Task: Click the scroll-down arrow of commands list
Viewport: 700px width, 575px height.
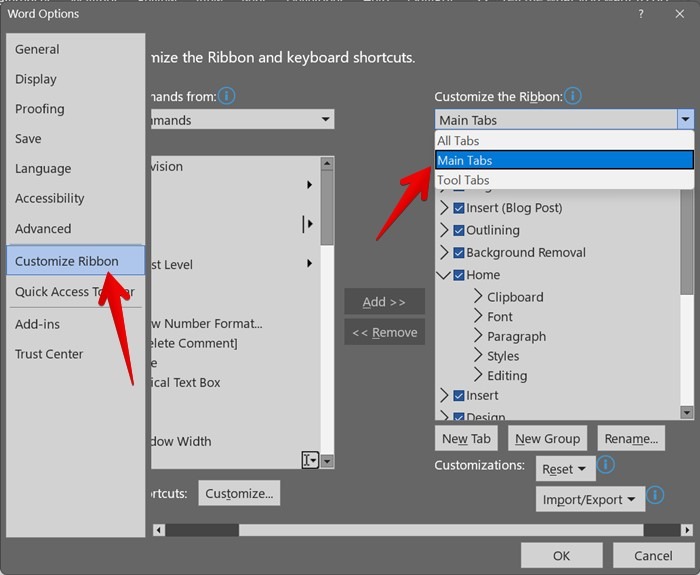Action: 327,461
